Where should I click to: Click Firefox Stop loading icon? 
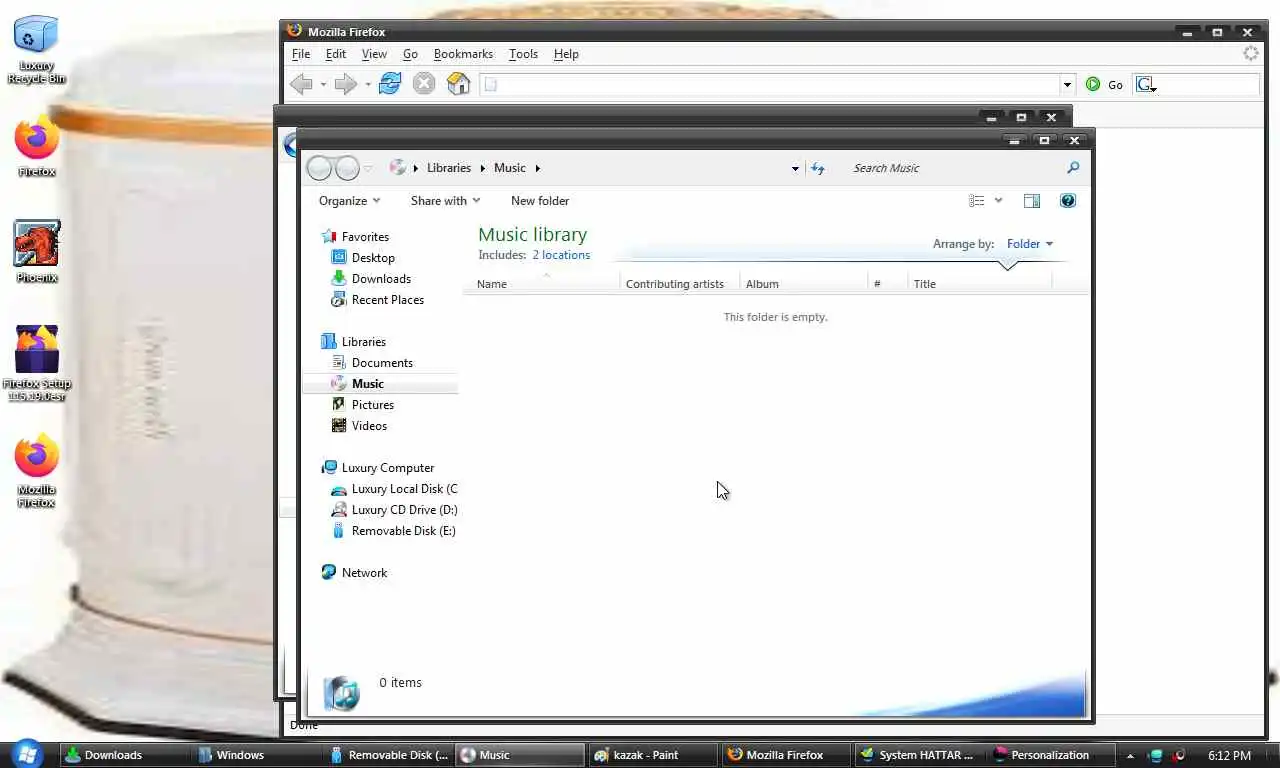pyautogui.click(x=424, y=84)
